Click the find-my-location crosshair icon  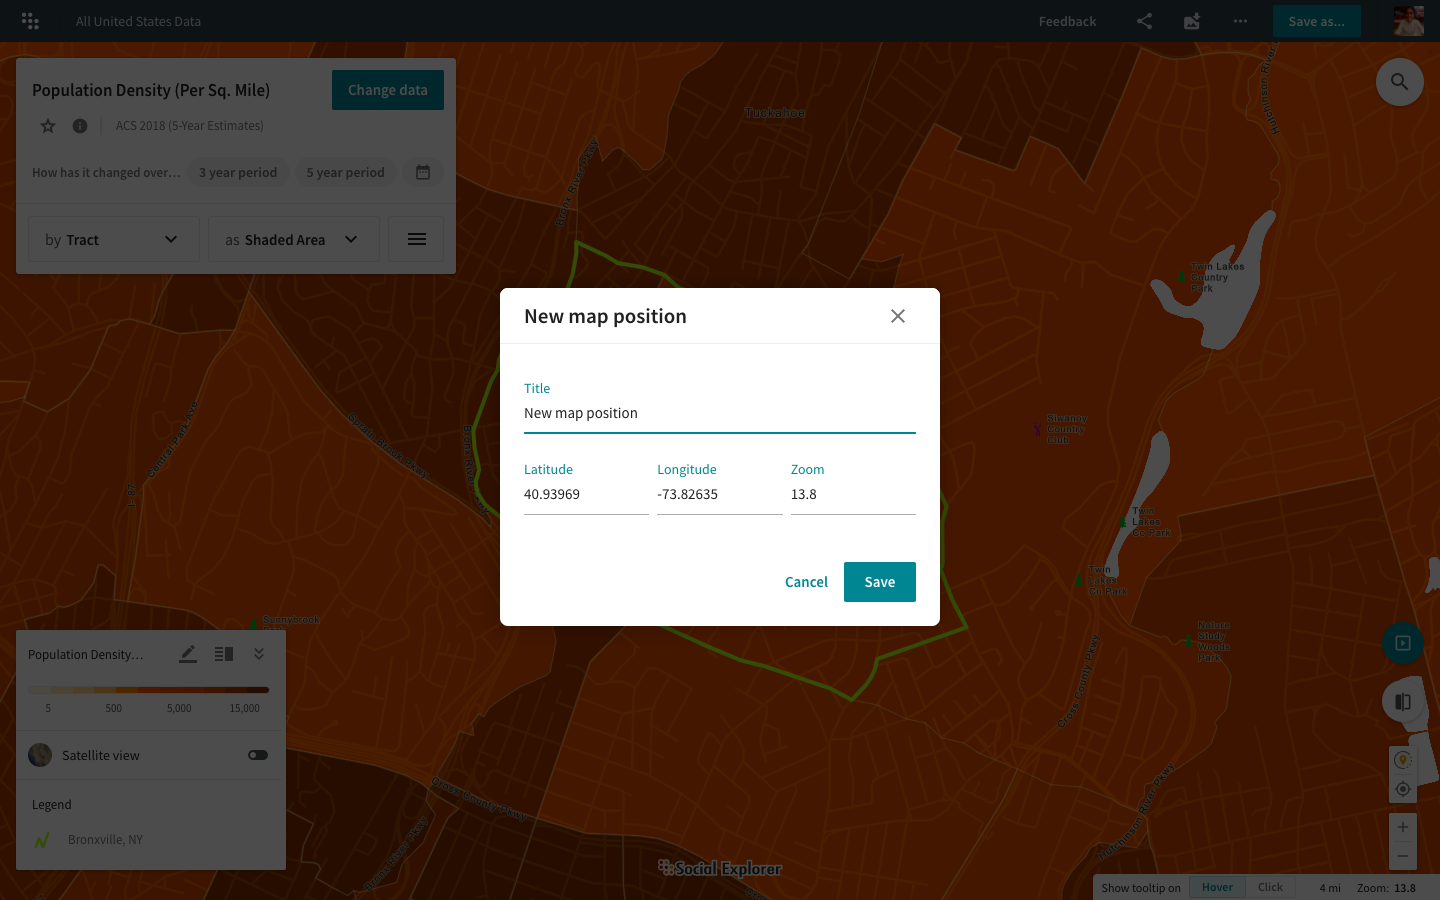click(x=1402, y=788)
